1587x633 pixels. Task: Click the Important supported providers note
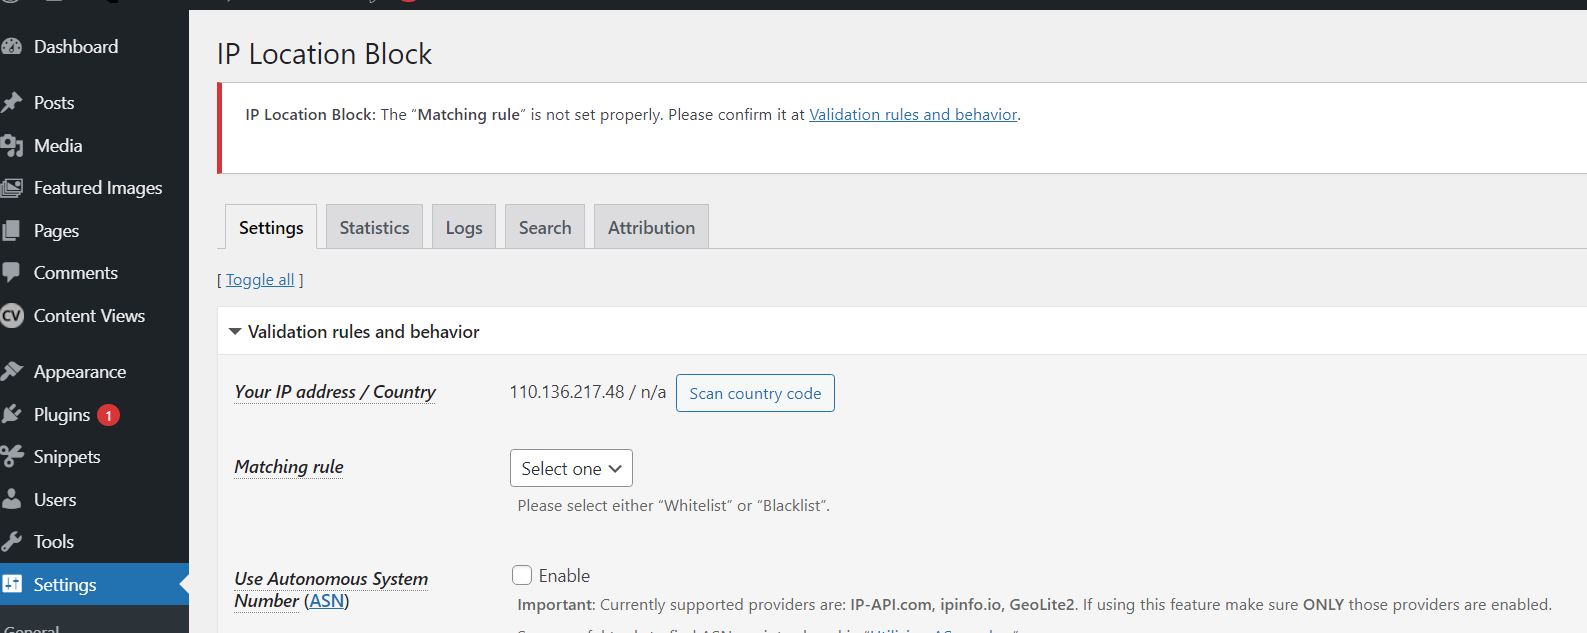1034,605
